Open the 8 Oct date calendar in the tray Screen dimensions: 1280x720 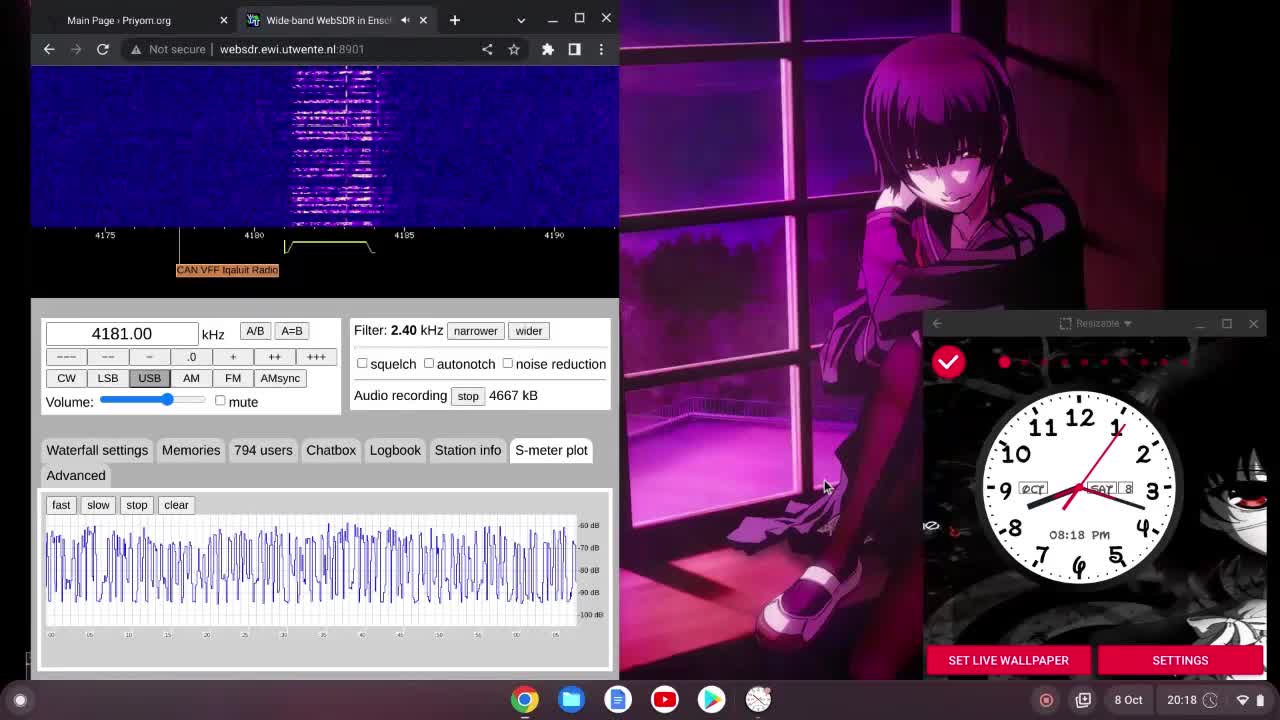coord(1128,700)
